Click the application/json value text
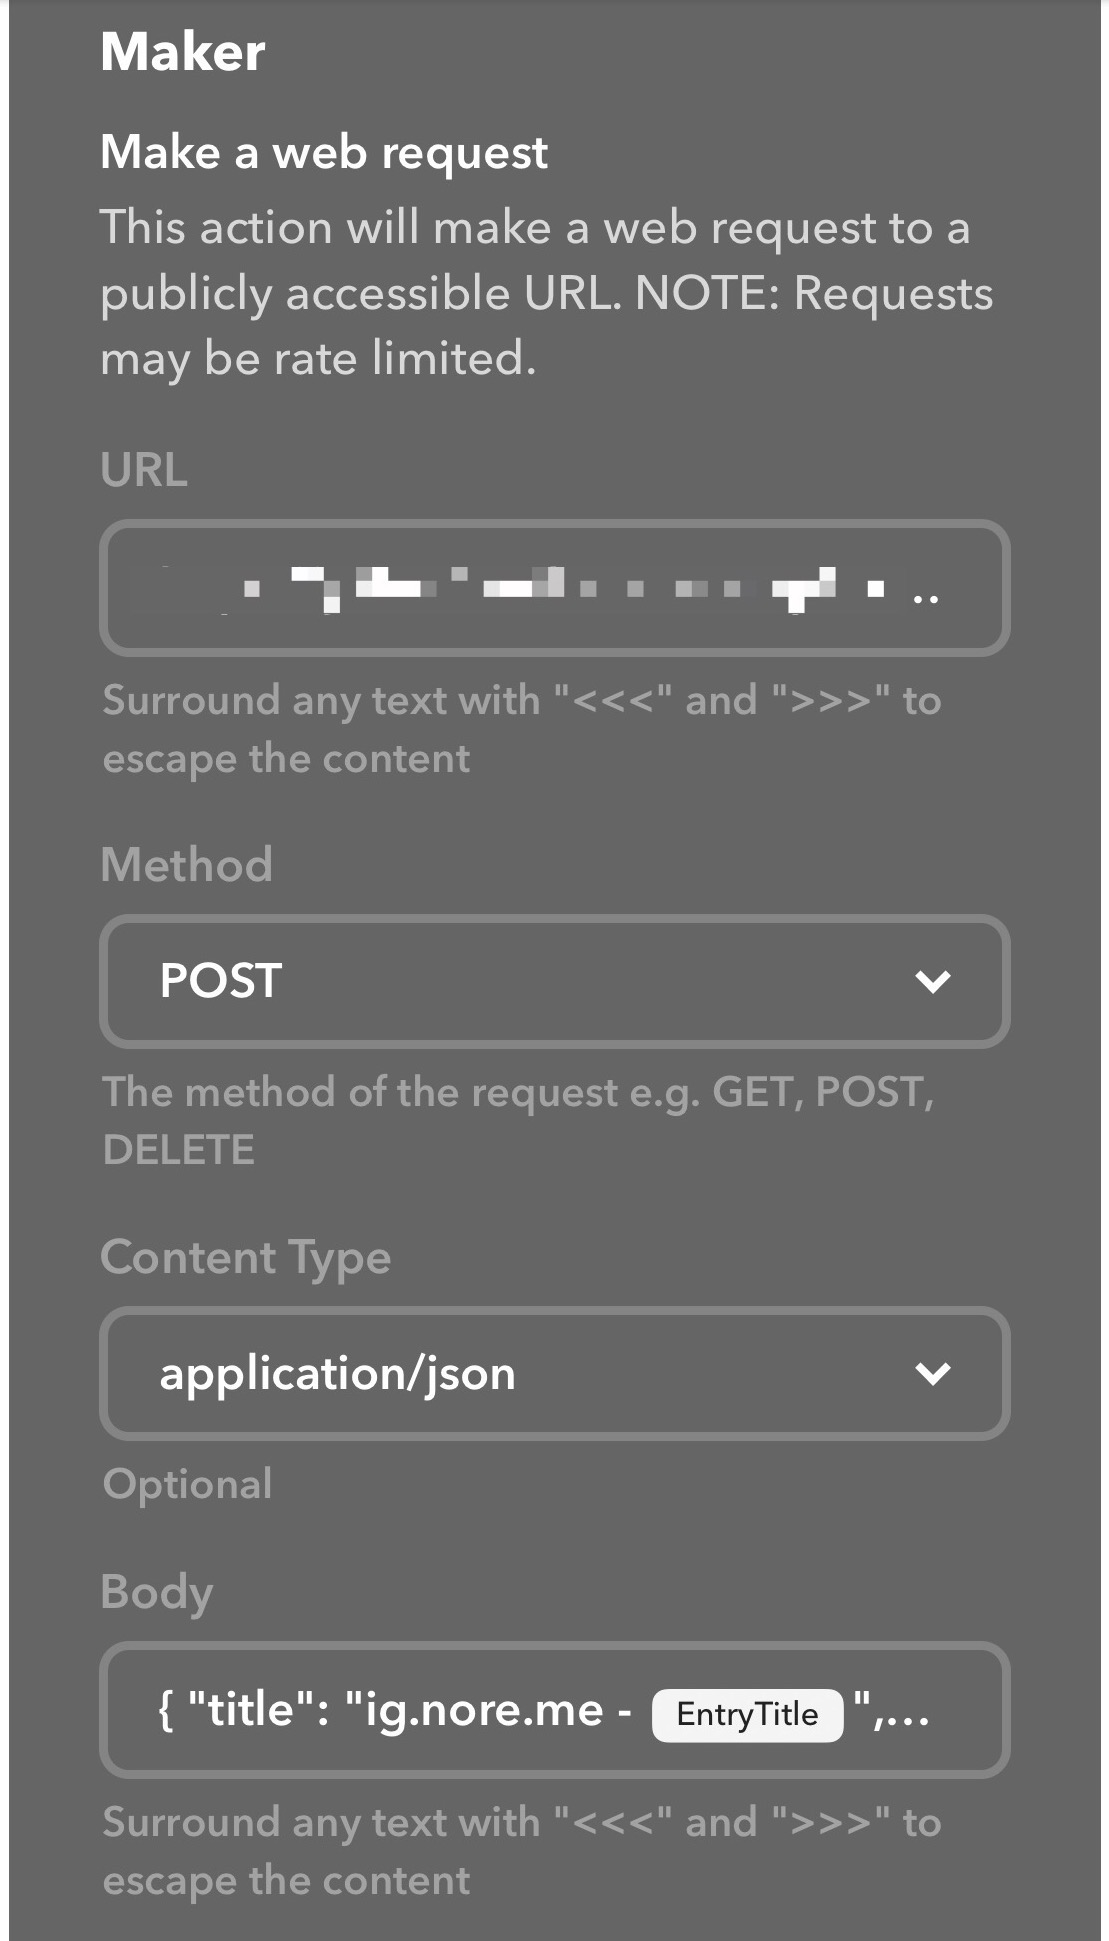This screenshot has height=1941, width=1109. pyautogui.click(x=338, y=1375)
